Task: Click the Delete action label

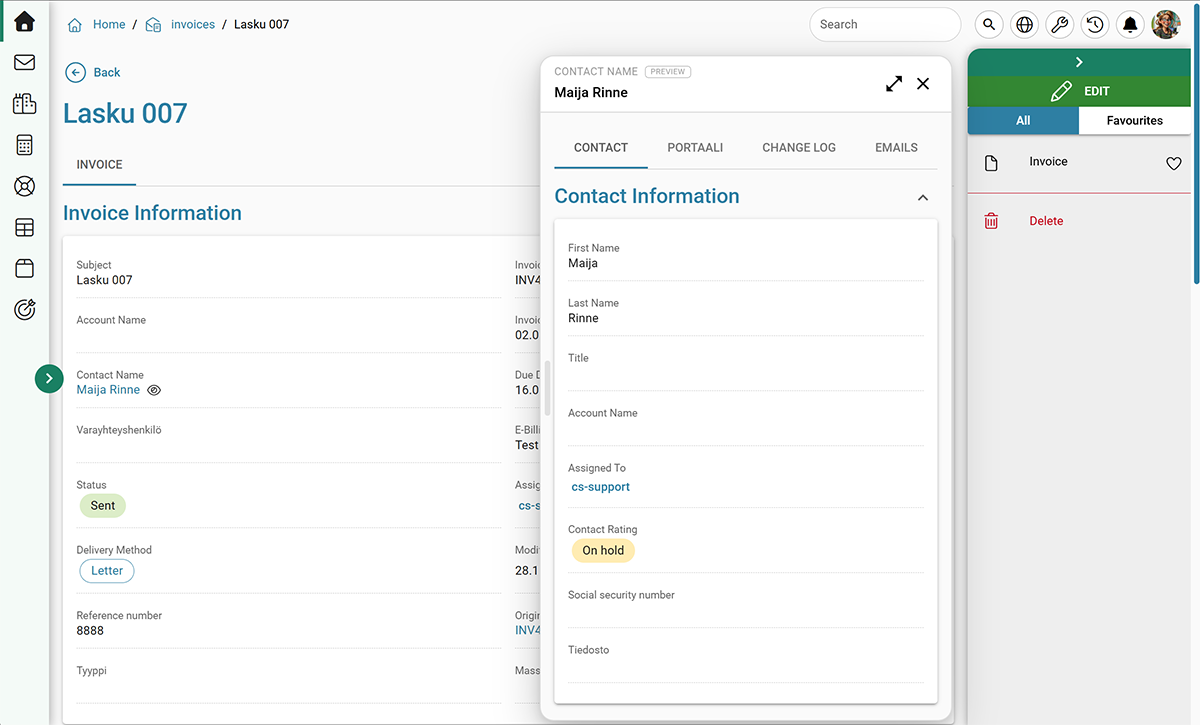Action: click(1046, 221)
